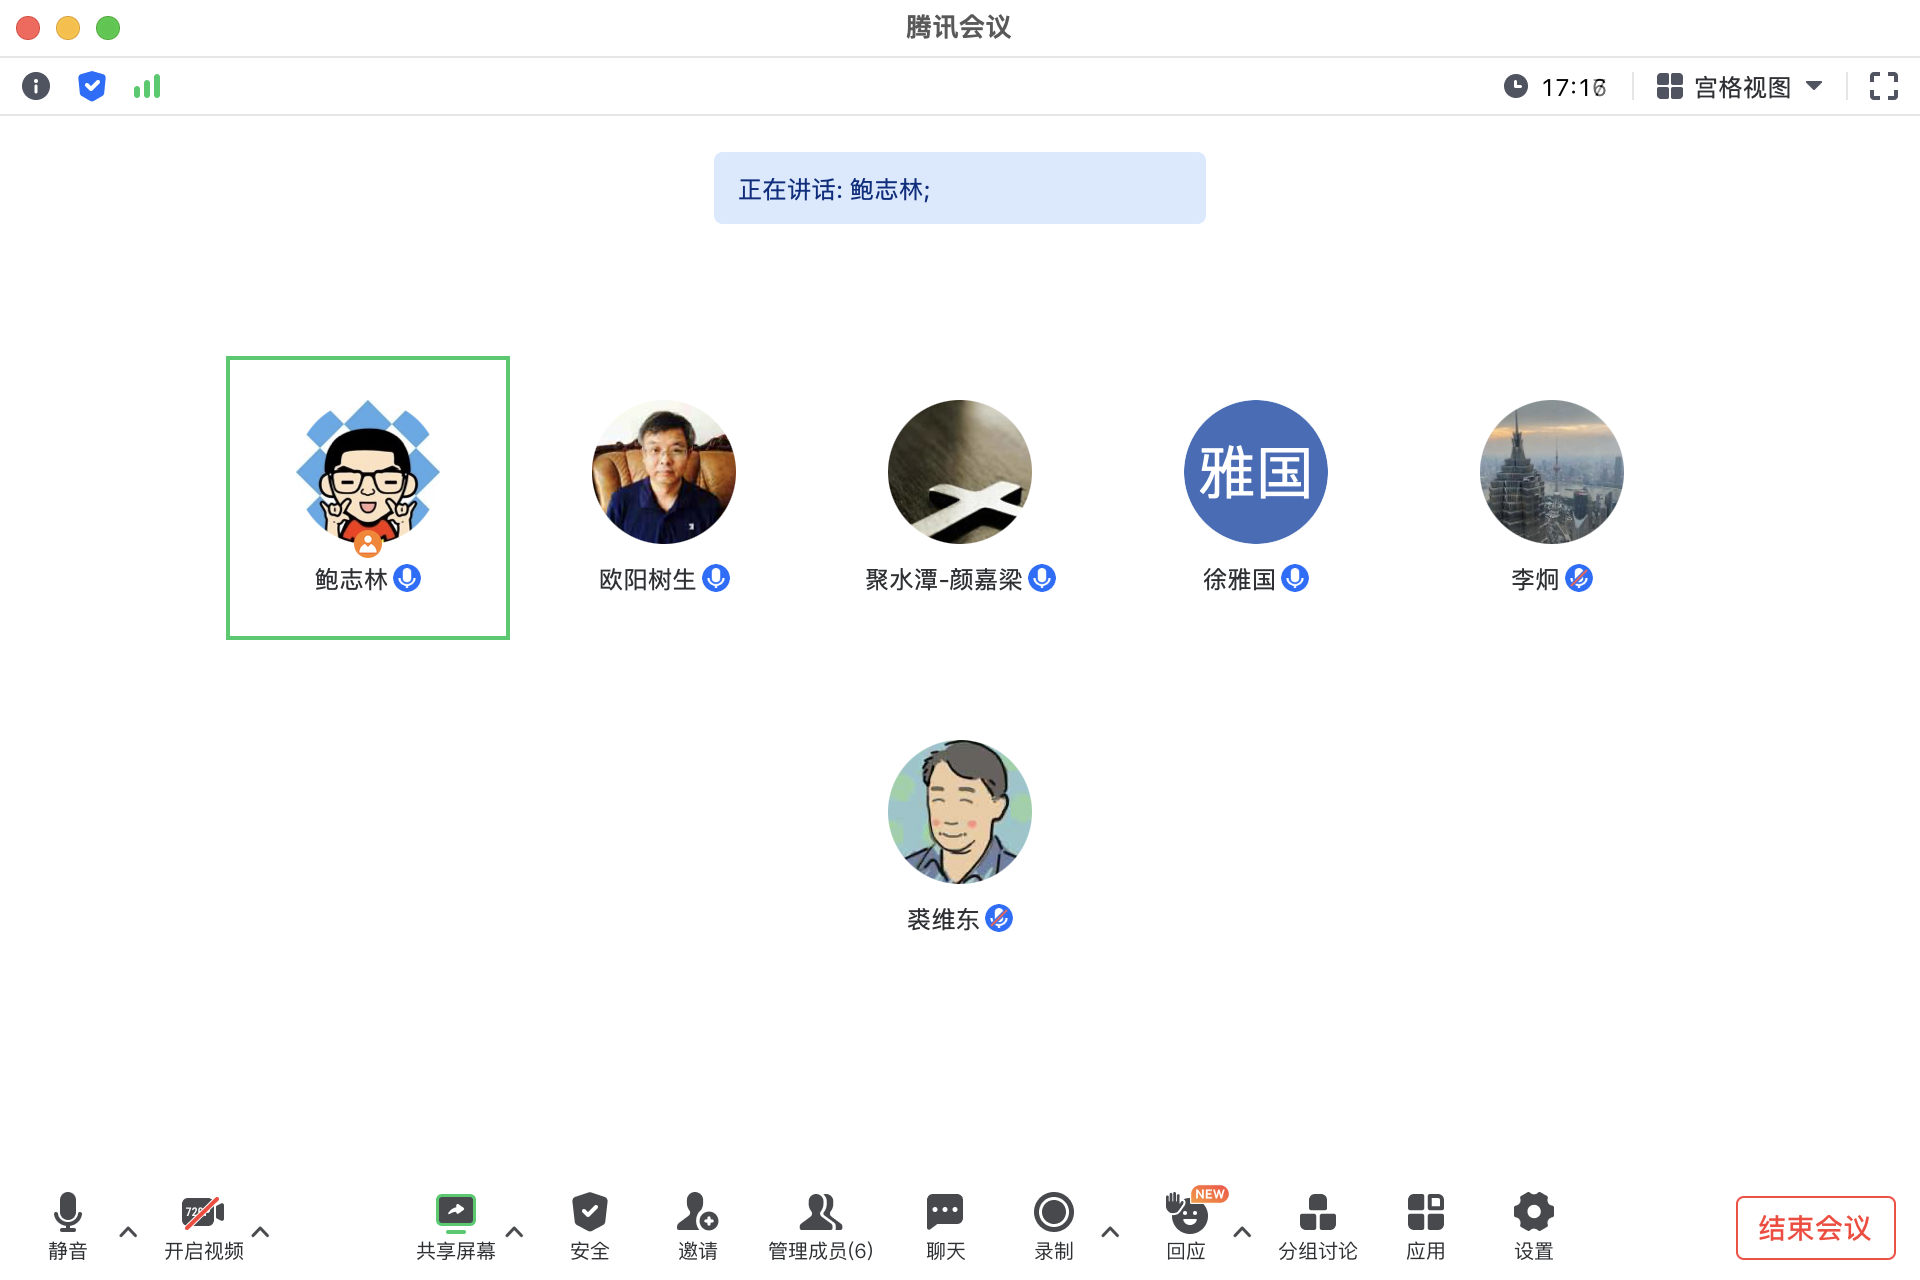Viewport: 1920px width, 1280px height.
Task: Toggle mute on 欧阳树生's microphone icon
Action: tap(716, 578)
